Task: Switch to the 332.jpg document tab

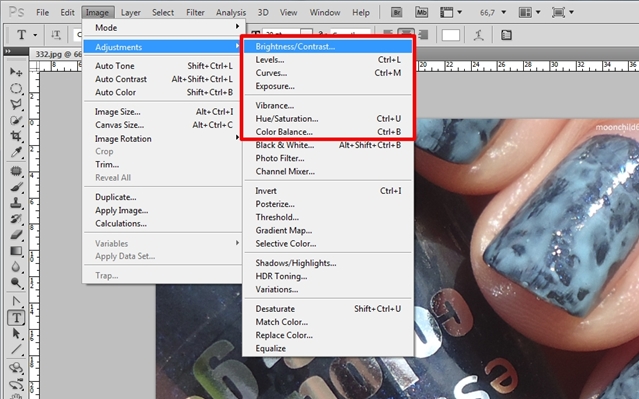Action: pyautogui.click(x=56, y=54)
